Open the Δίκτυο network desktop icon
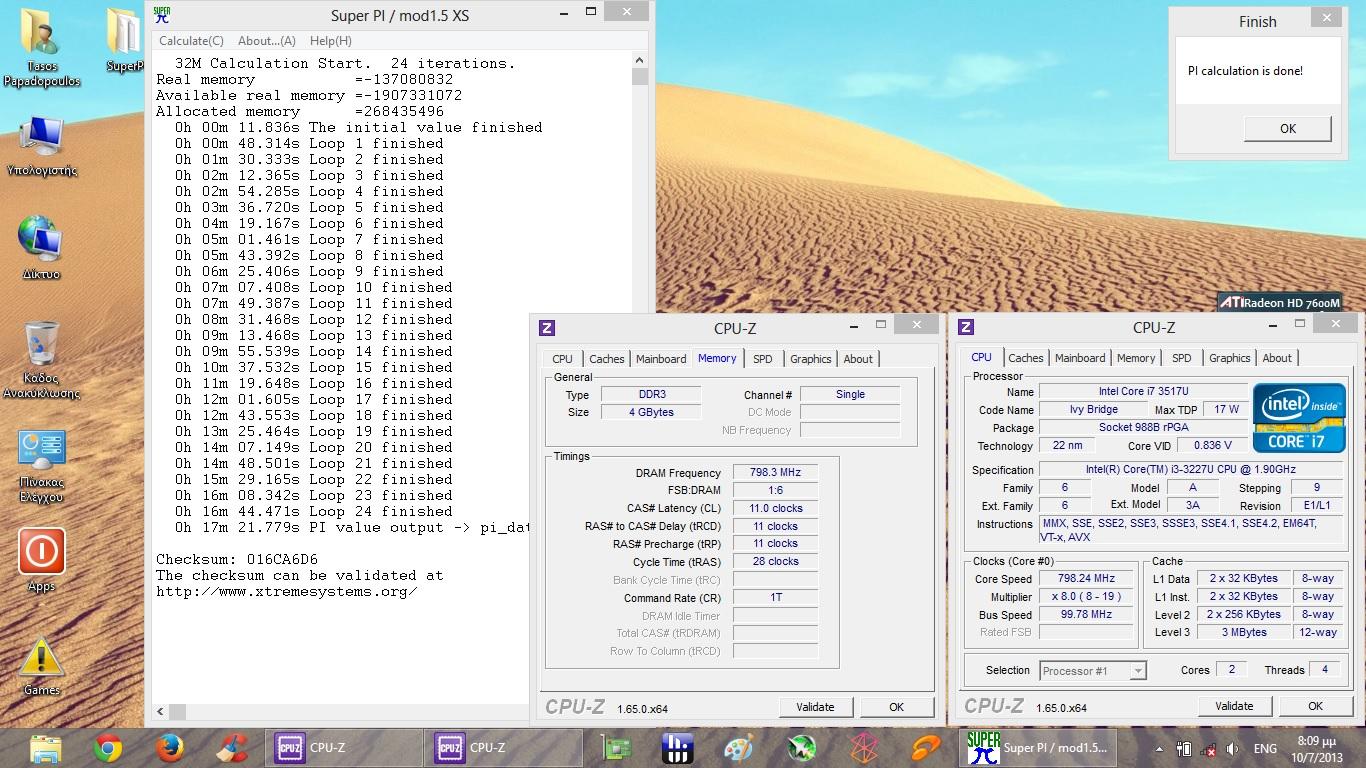 [x=41, y=248]
